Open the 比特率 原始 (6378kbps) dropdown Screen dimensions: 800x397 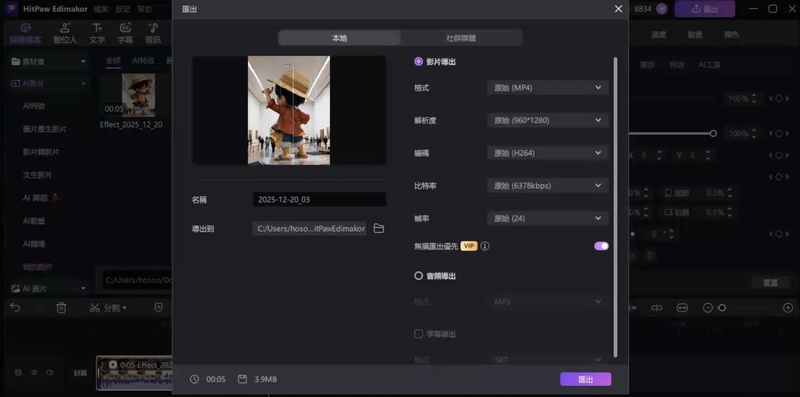click(x=548, y=186)
